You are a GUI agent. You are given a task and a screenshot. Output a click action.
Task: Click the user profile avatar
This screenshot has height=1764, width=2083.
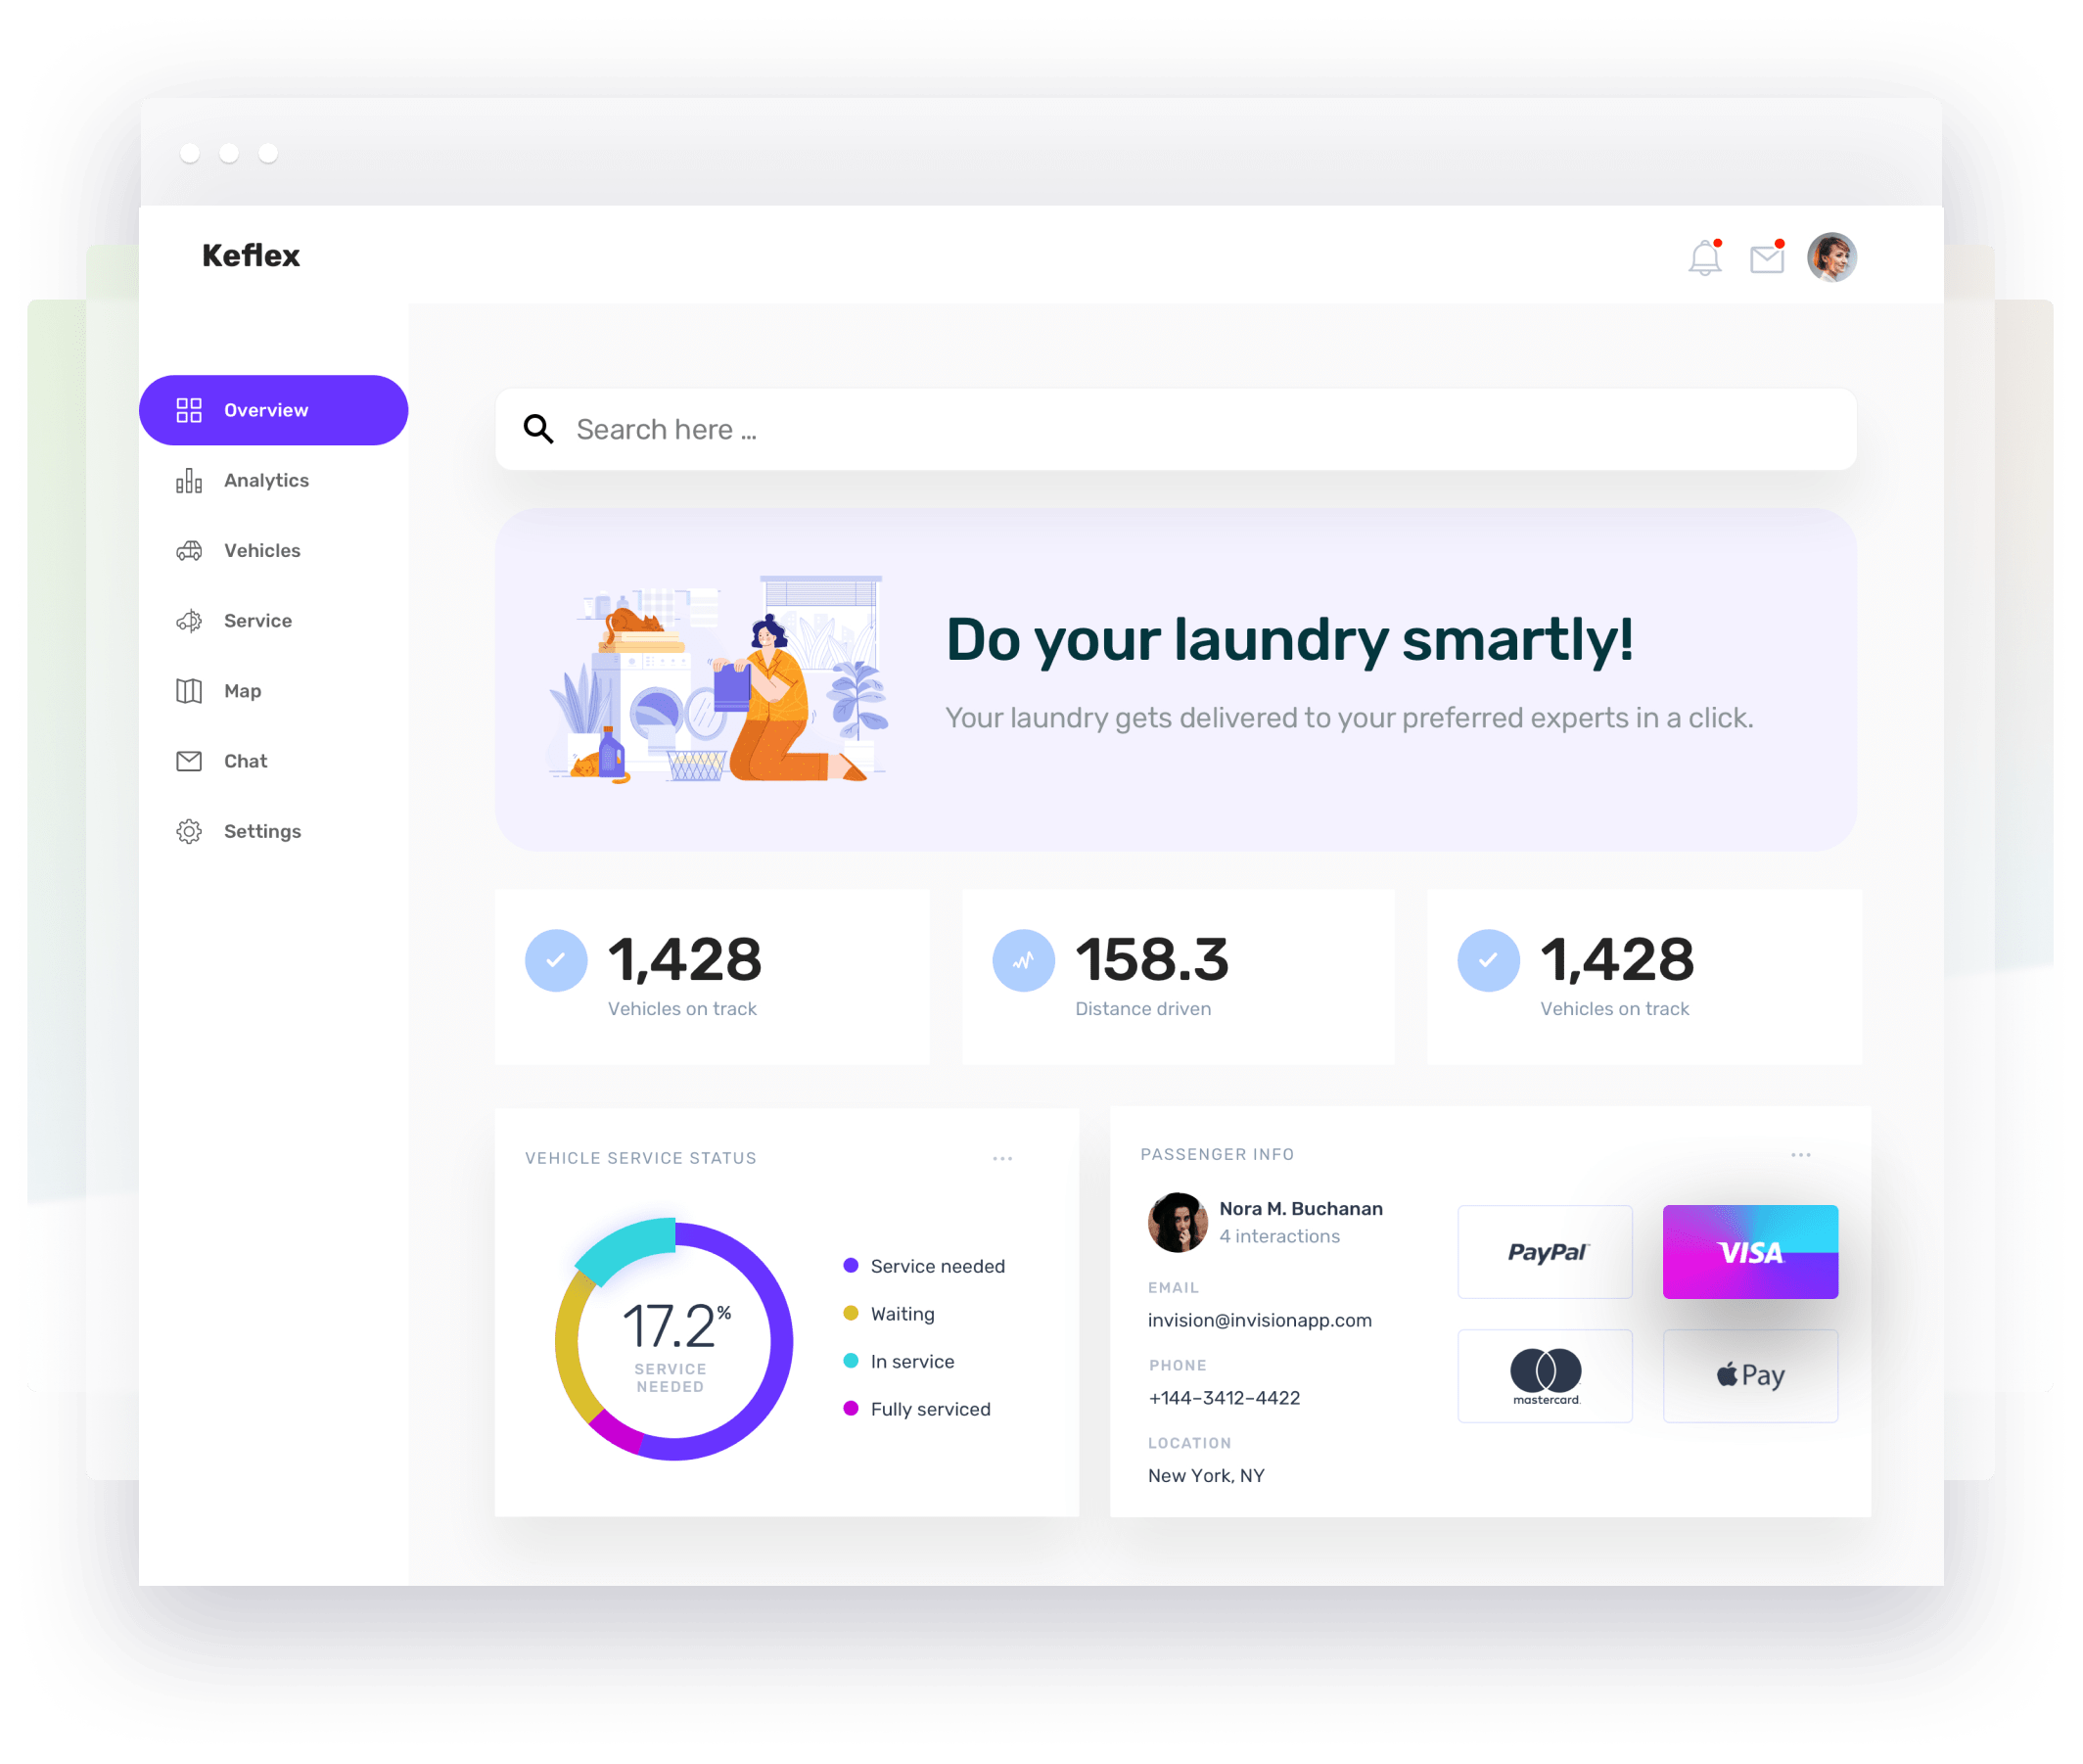point(1831,258)
